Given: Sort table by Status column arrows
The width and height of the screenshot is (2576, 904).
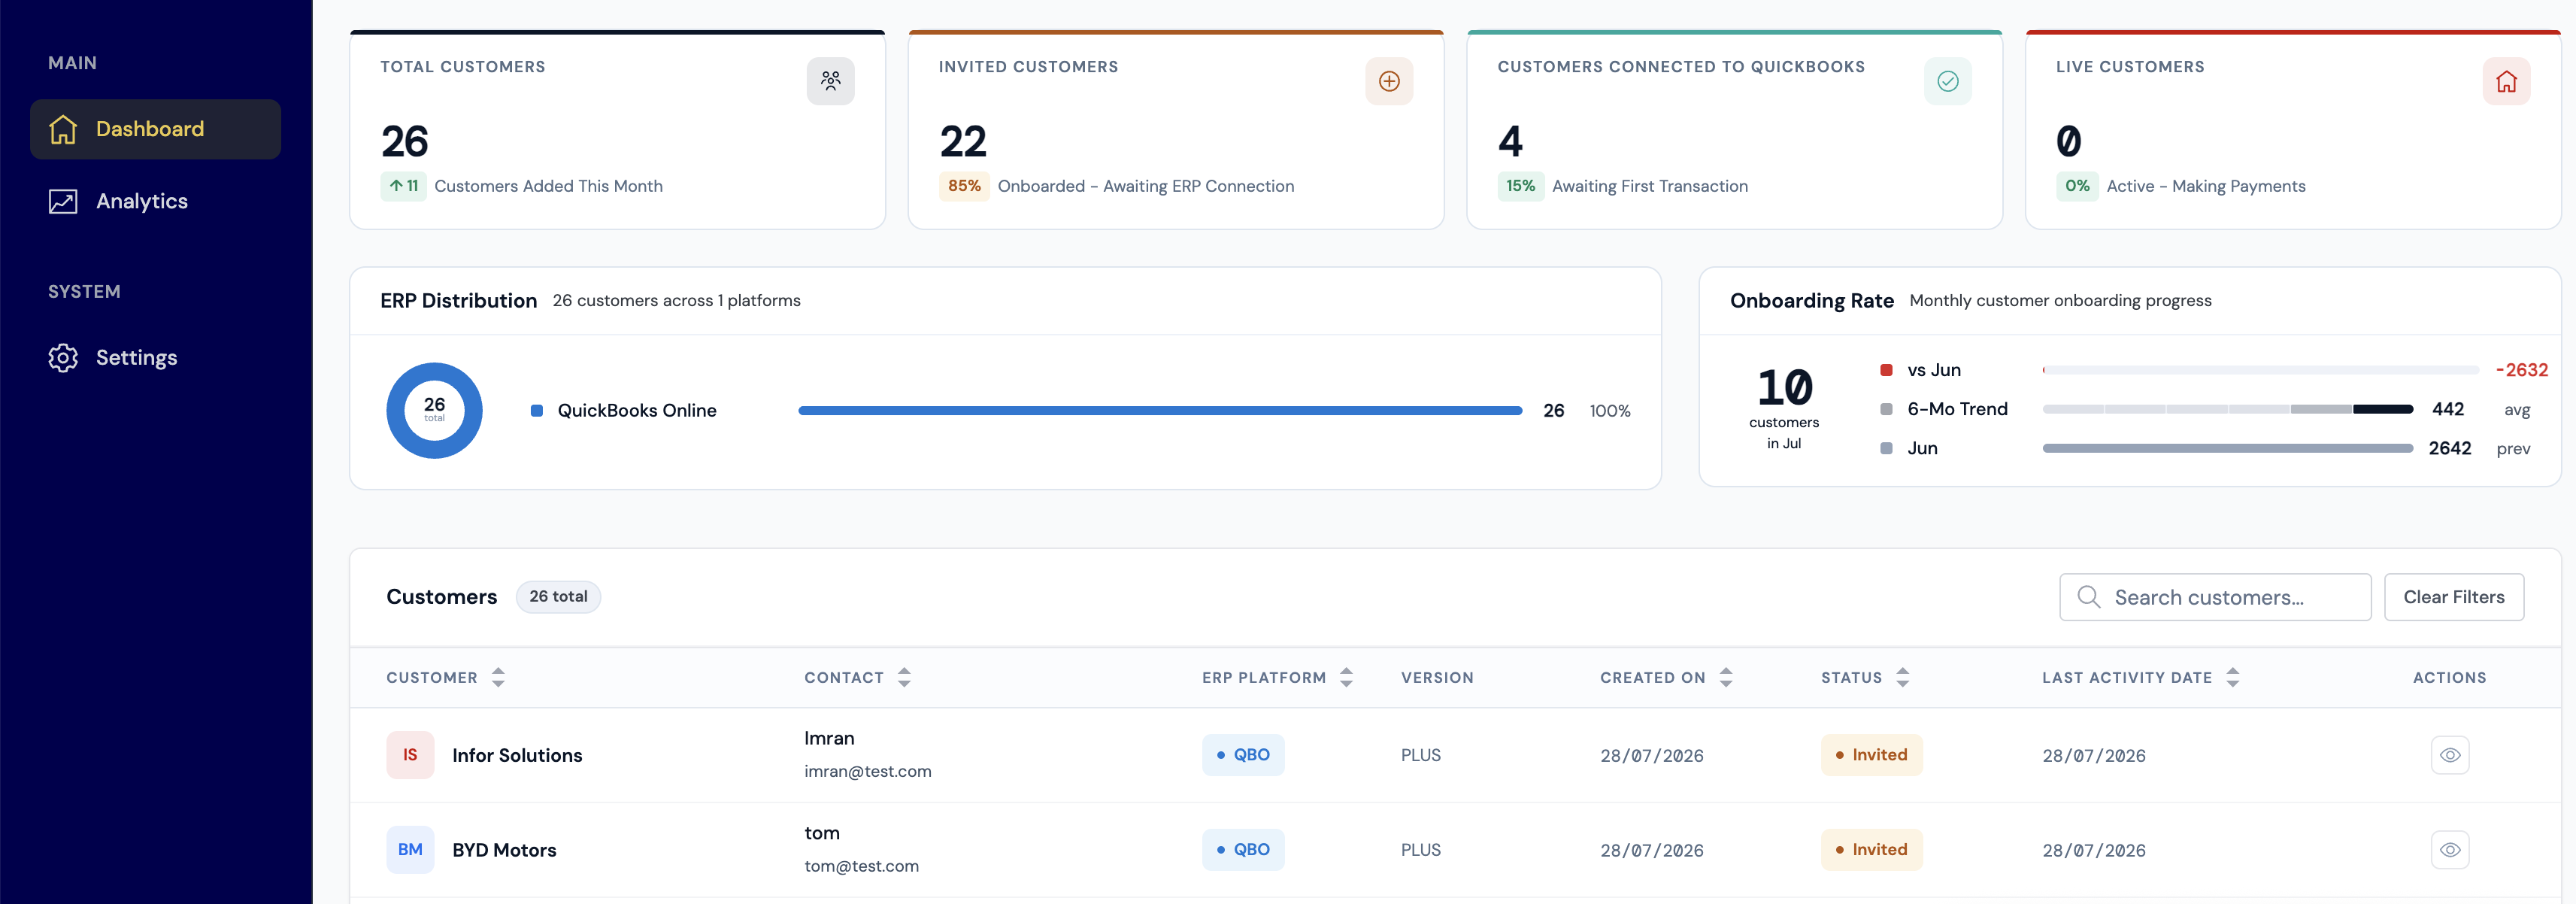Looking at the screenshot, I should click(x=1902, y=677).
